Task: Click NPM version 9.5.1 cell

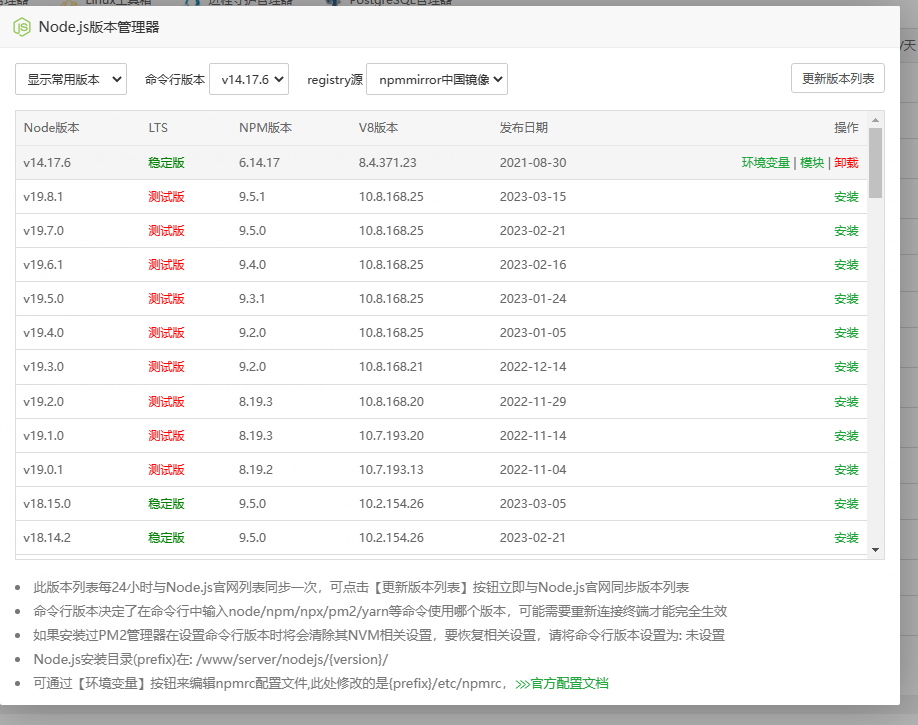Action: pos(252,197)
